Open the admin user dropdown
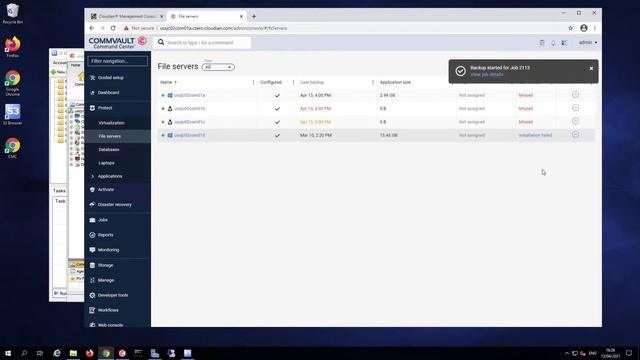 click(x=588, y=42)
